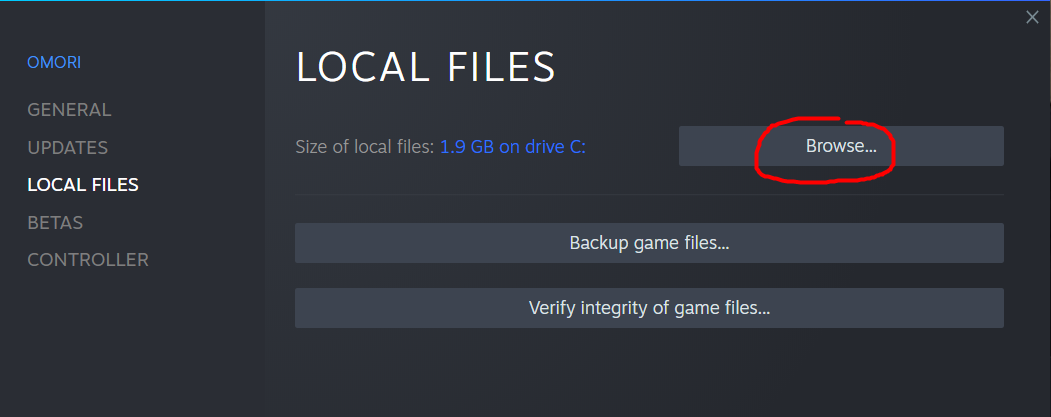The image size is (1051, 417).
Task: Switch to the UPDATES tab
Action: pos(67,148)
